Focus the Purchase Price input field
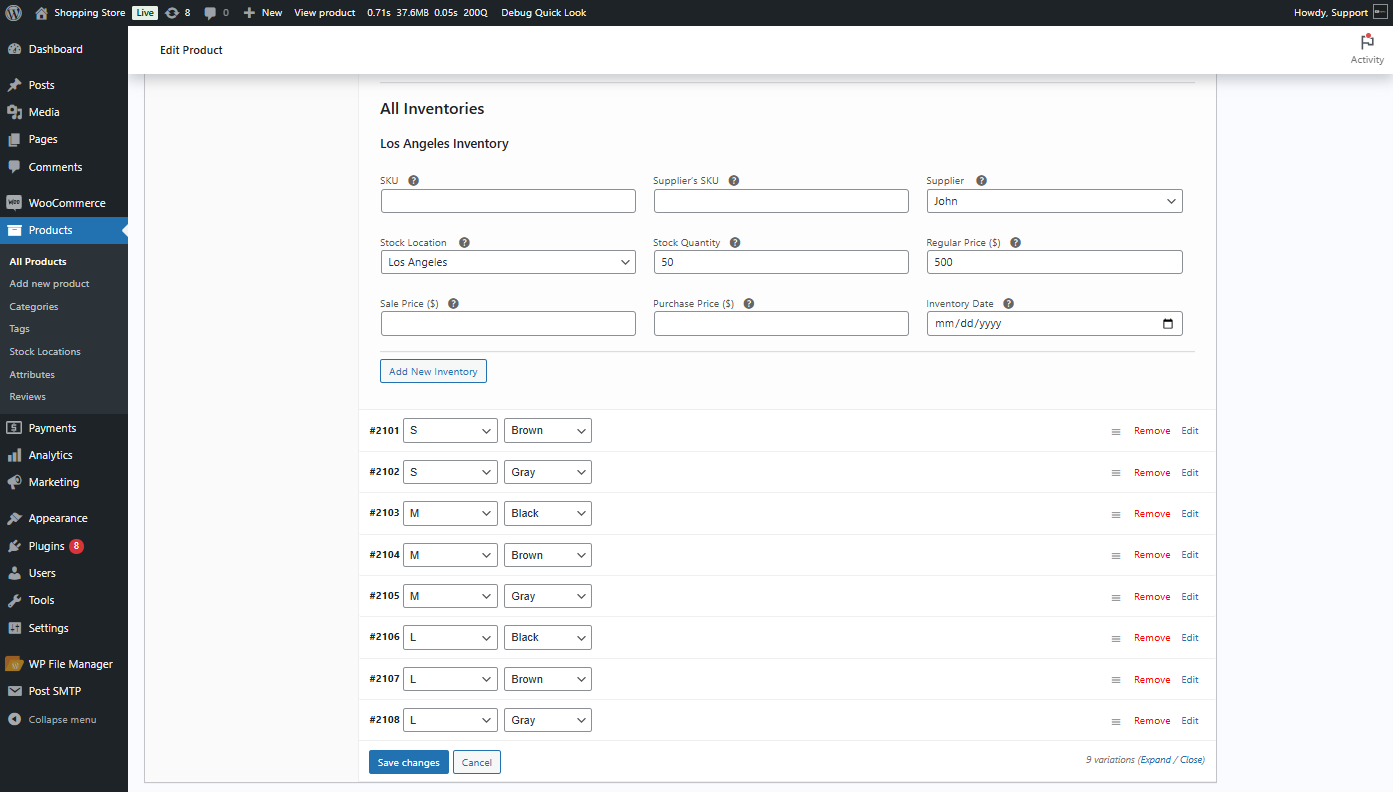Screen dimensions: 1393x792 tap(781, 323)
